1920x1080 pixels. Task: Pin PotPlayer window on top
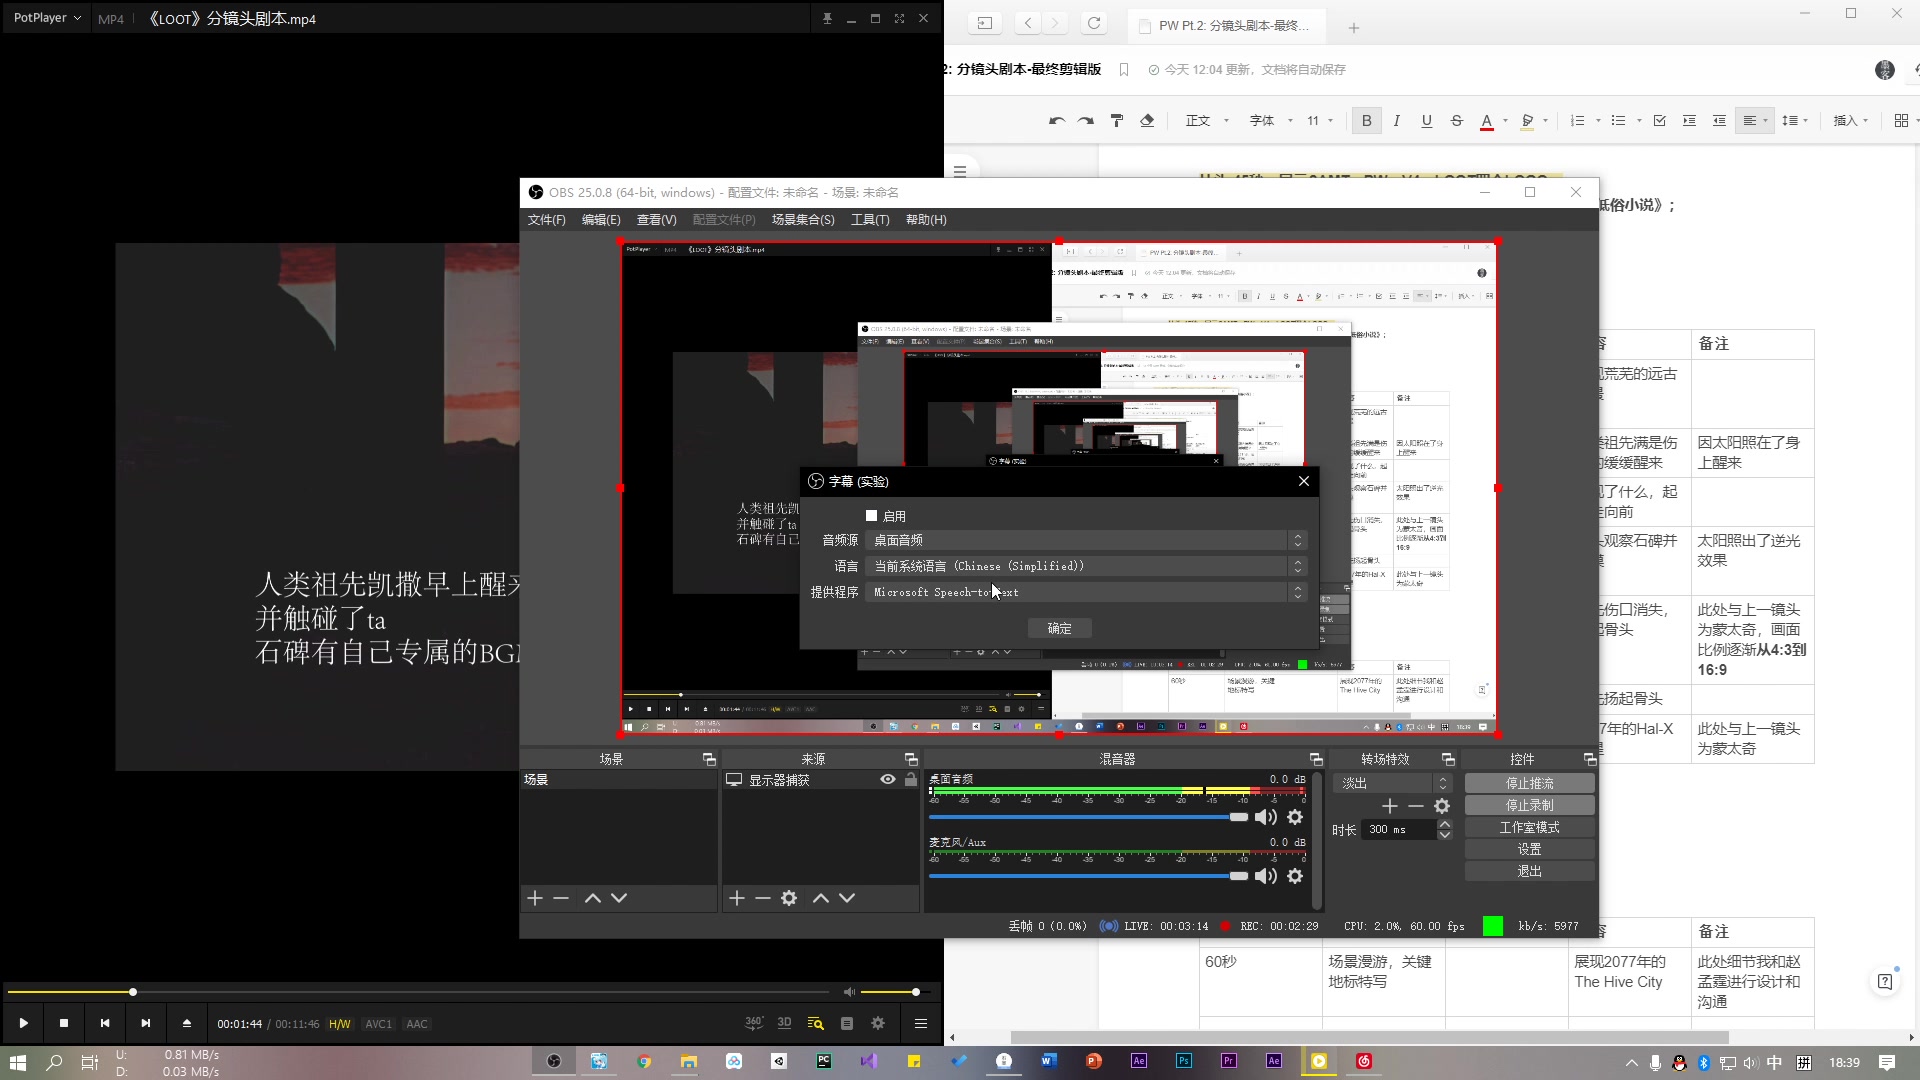pyautogui.click(x=827, y=18)
